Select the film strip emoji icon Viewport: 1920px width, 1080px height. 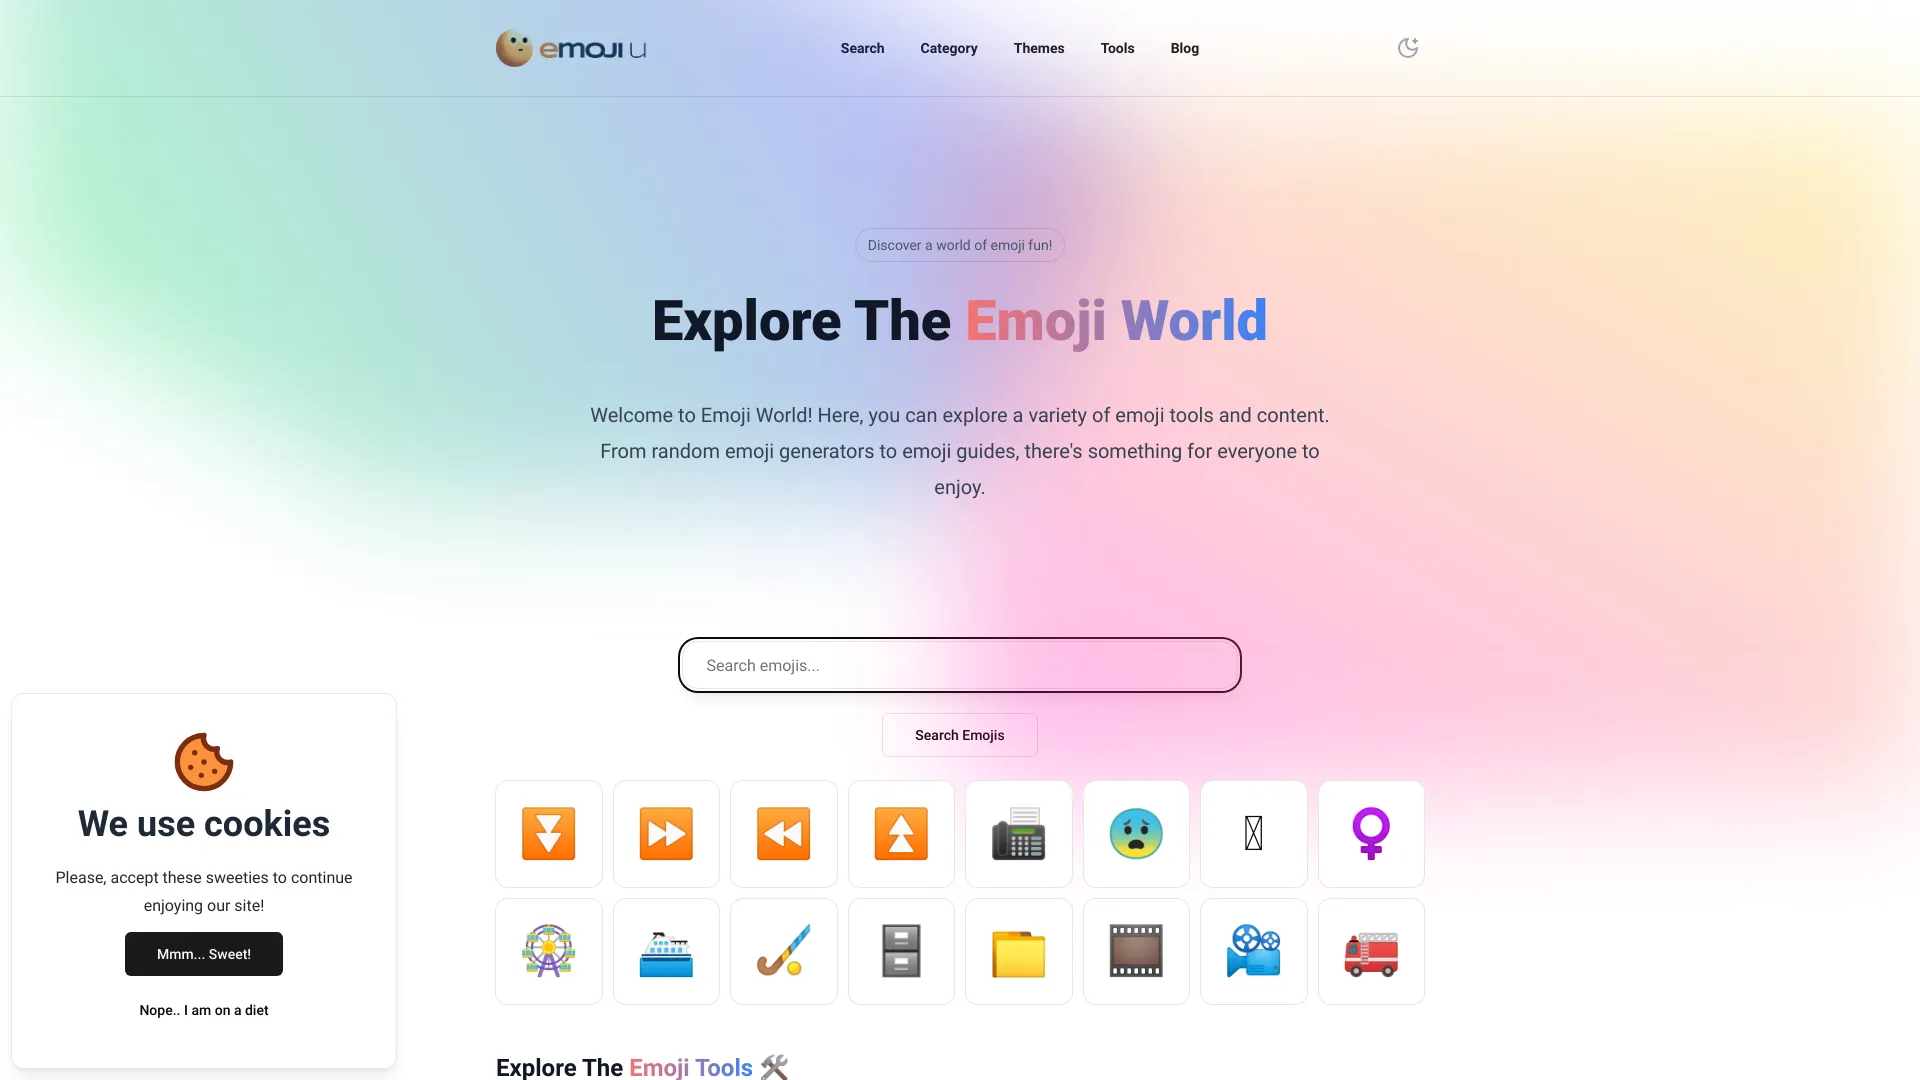1135,951
